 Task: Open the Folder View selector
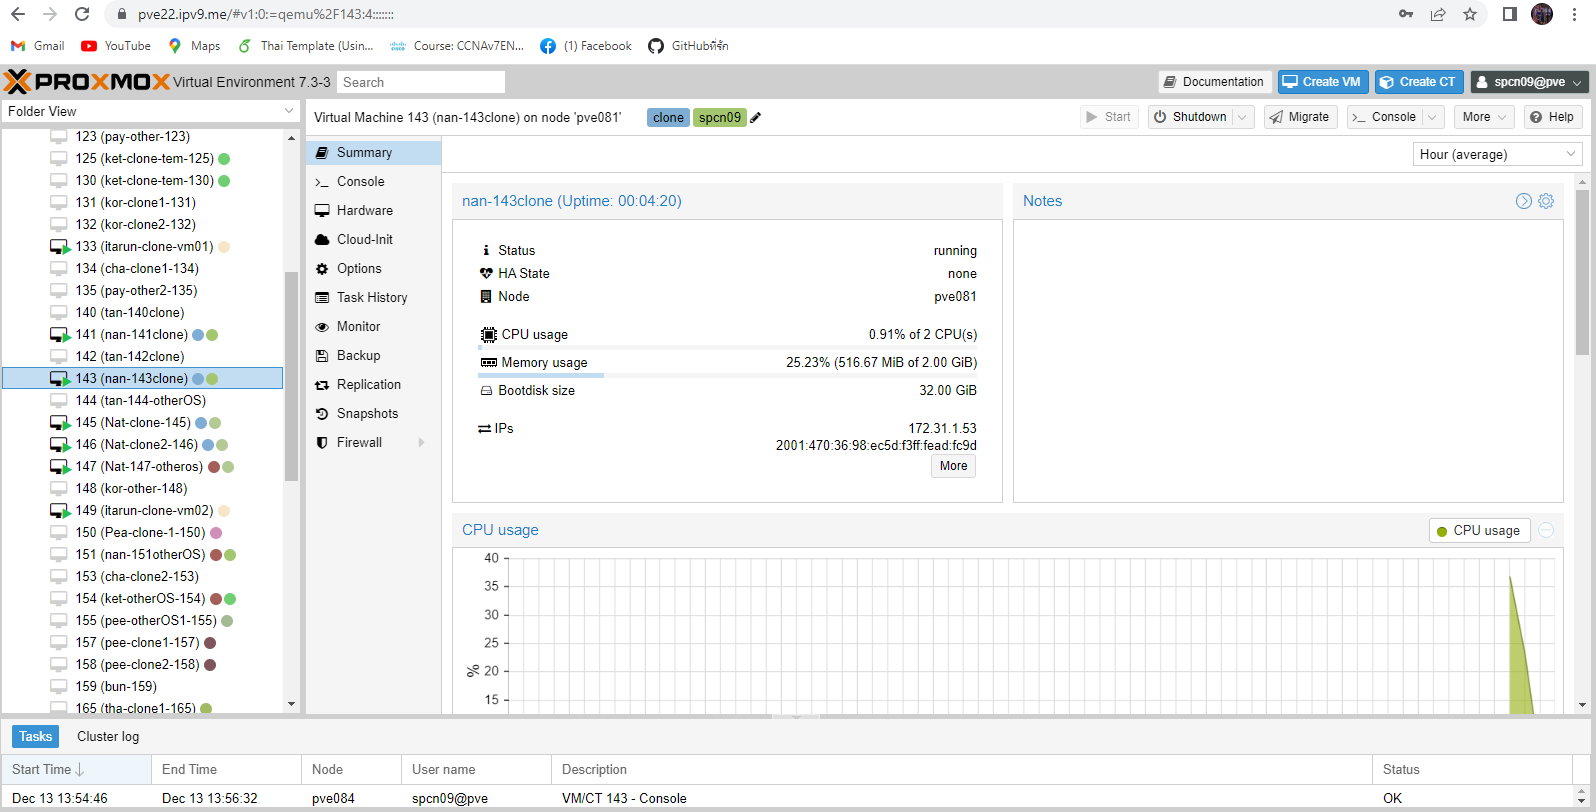click(150, 111)
